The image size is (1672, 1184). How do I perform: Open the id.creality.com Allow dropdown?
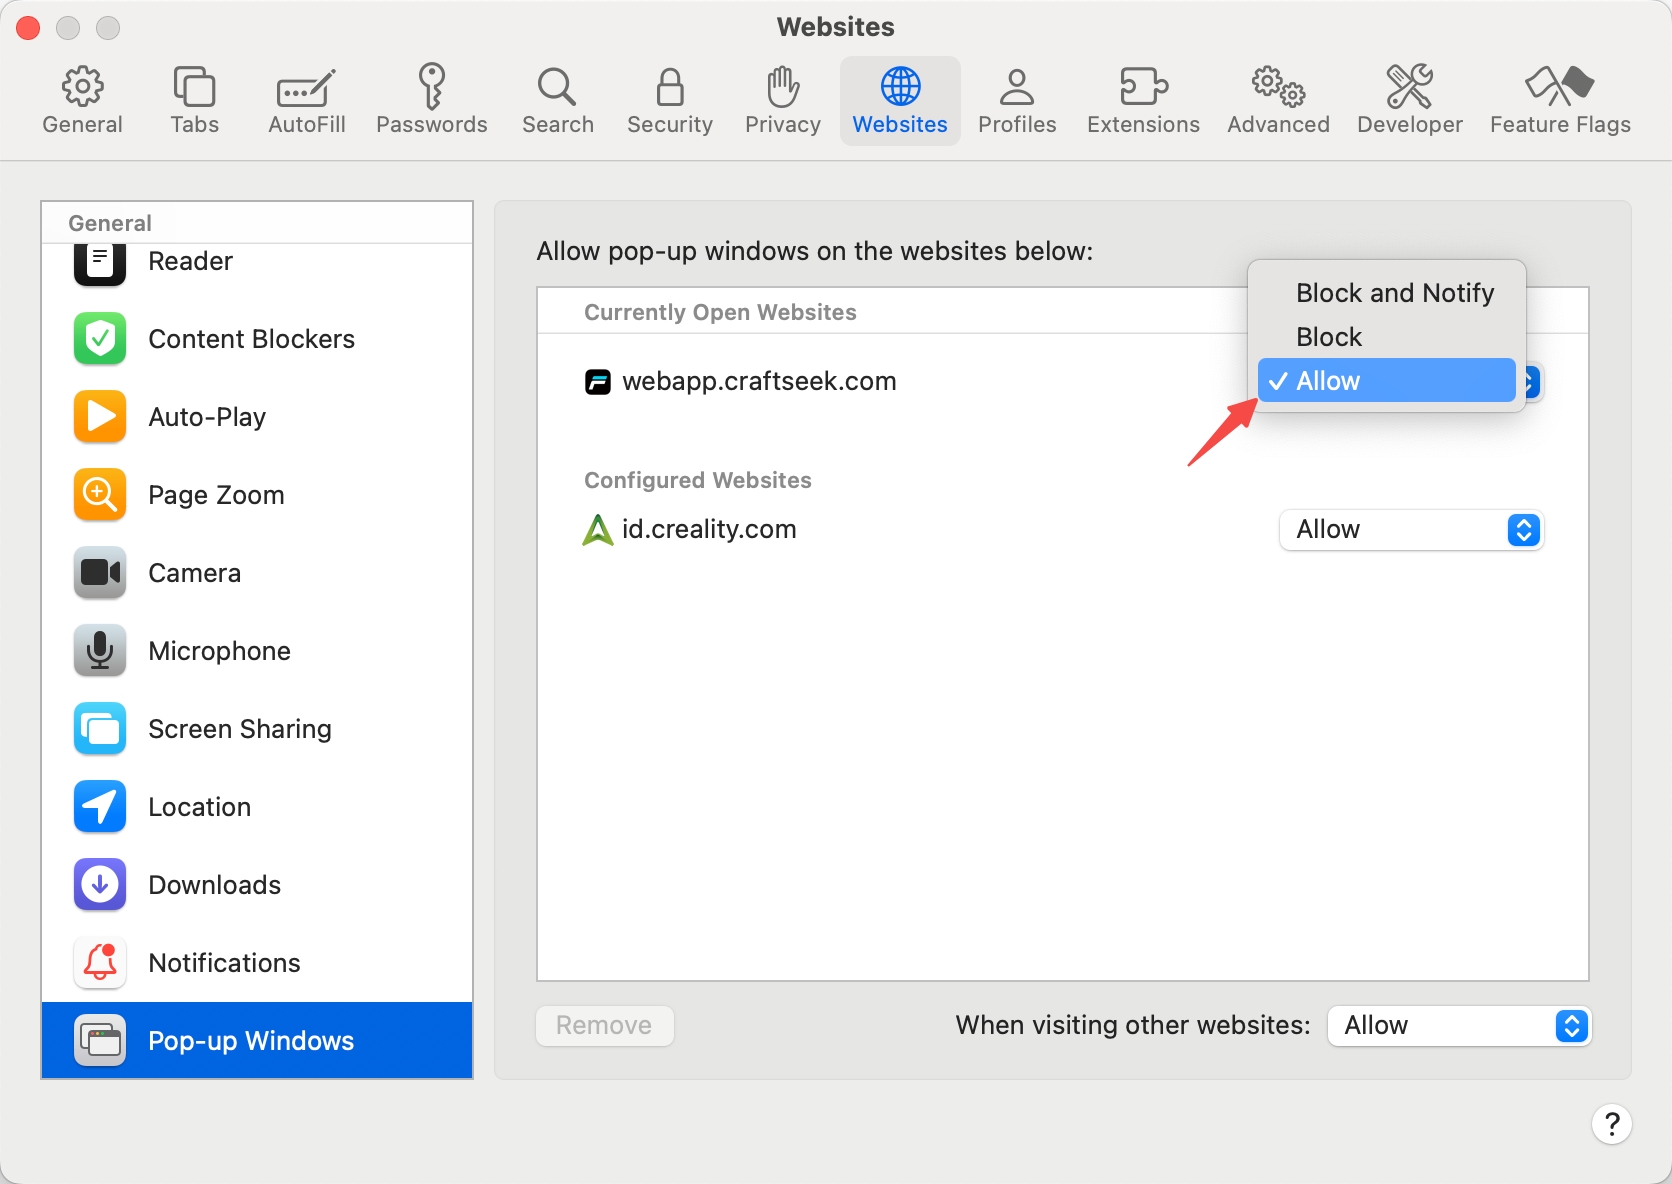pos(1411,530)
